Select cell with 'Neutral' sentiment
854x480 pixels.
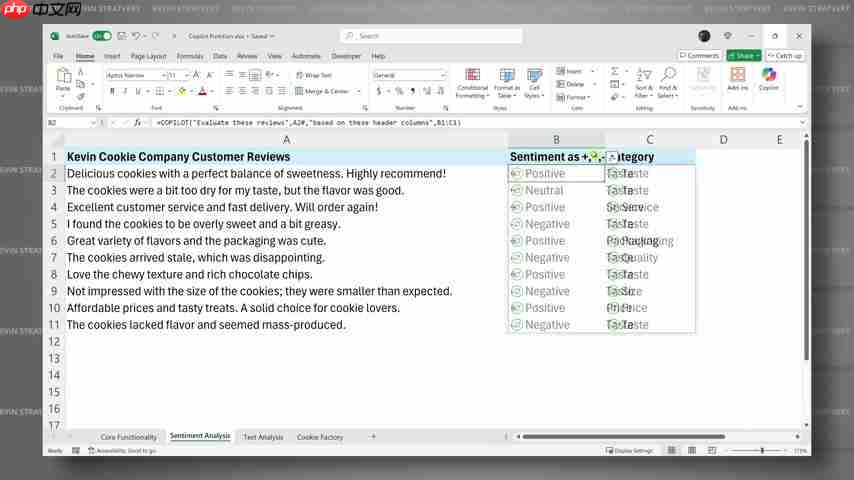pyautogui.click(x=556, y=191)
